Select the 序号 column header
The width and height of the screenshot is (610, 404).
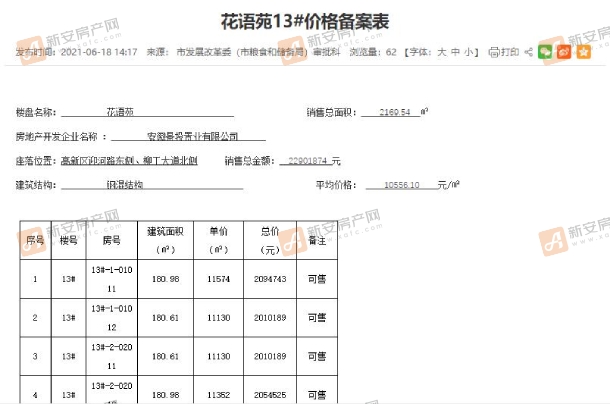point(35,240)
